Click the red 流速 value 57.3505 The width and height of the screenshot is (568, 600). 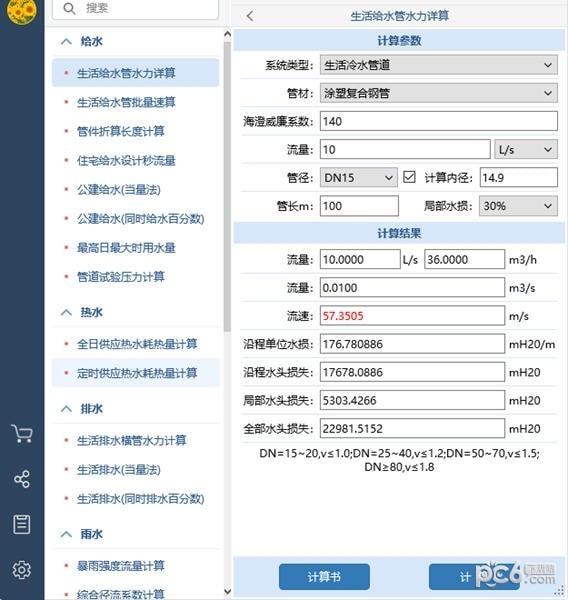[412, 316]
